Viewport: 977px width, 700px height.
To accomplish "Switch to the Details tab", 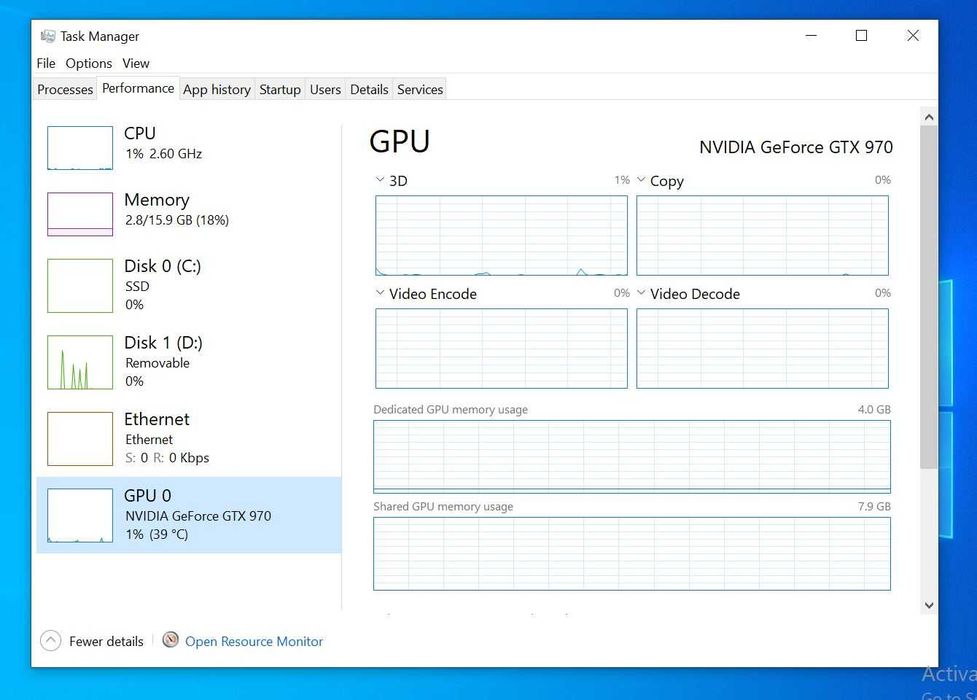I will point(369,89).
